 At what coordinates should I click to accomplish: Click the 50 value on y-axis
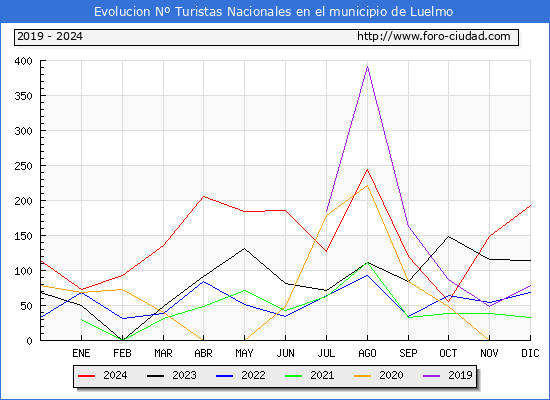(27, 306)
